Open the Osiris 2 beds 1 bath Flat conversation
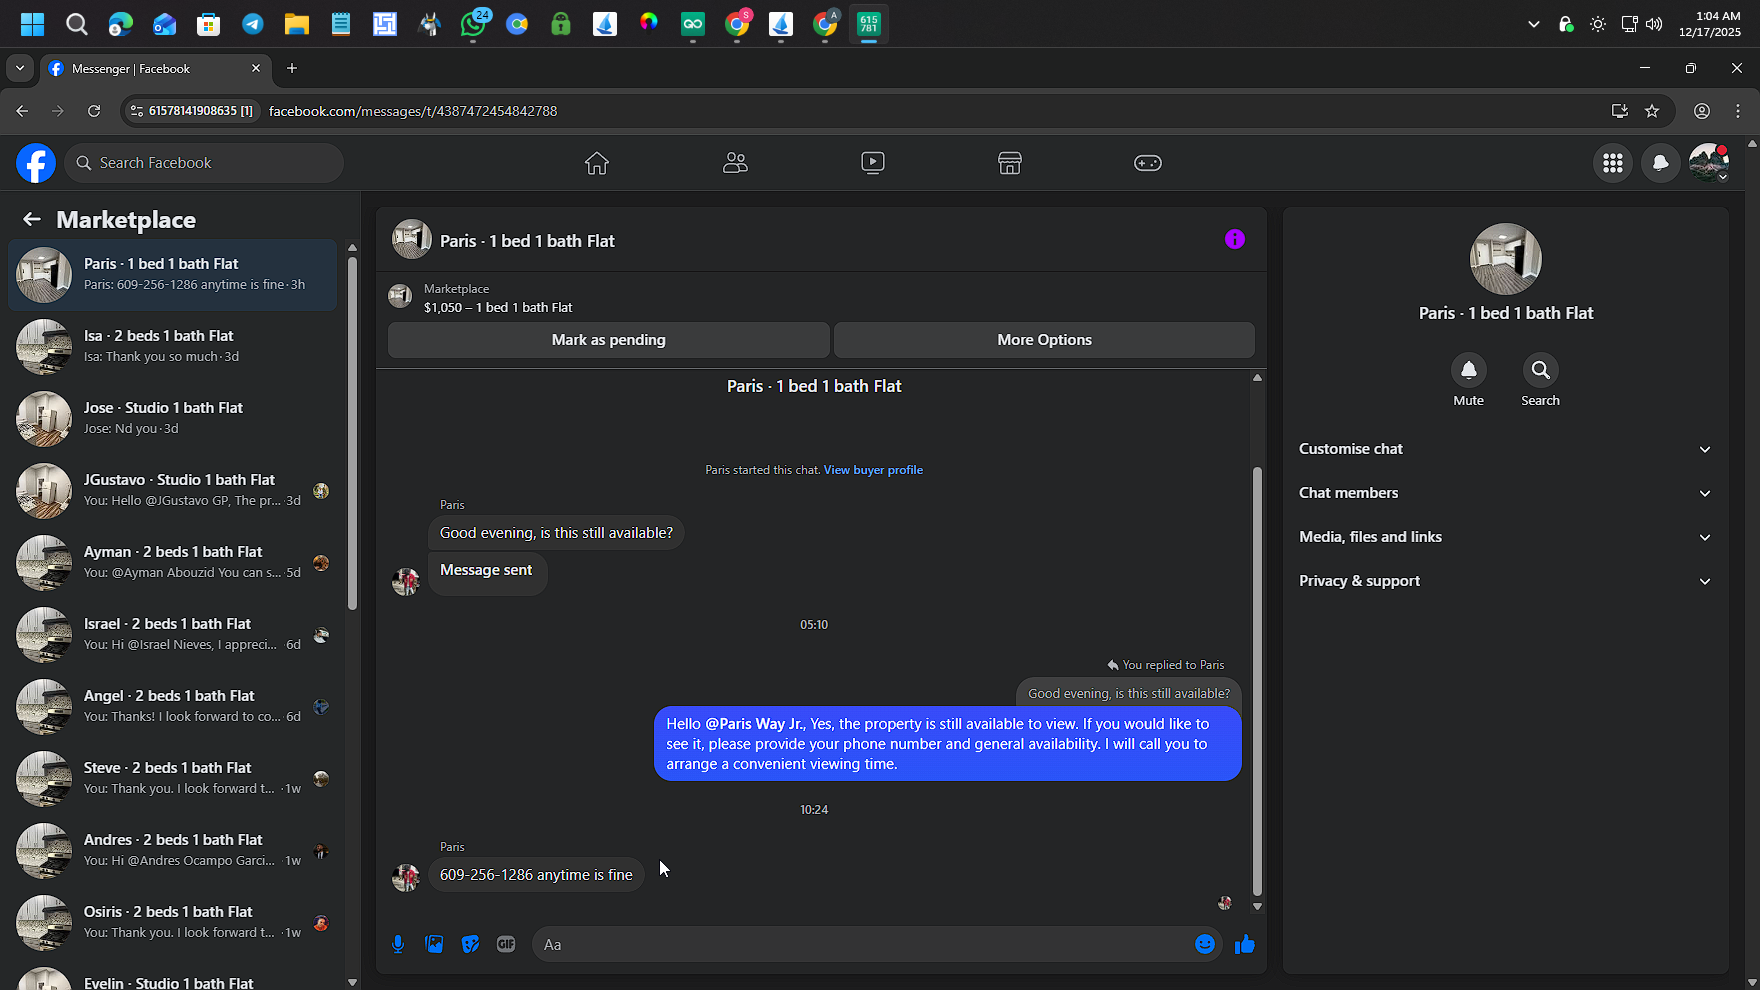This screenshot has width=1760, height=990. click(173, 922)
